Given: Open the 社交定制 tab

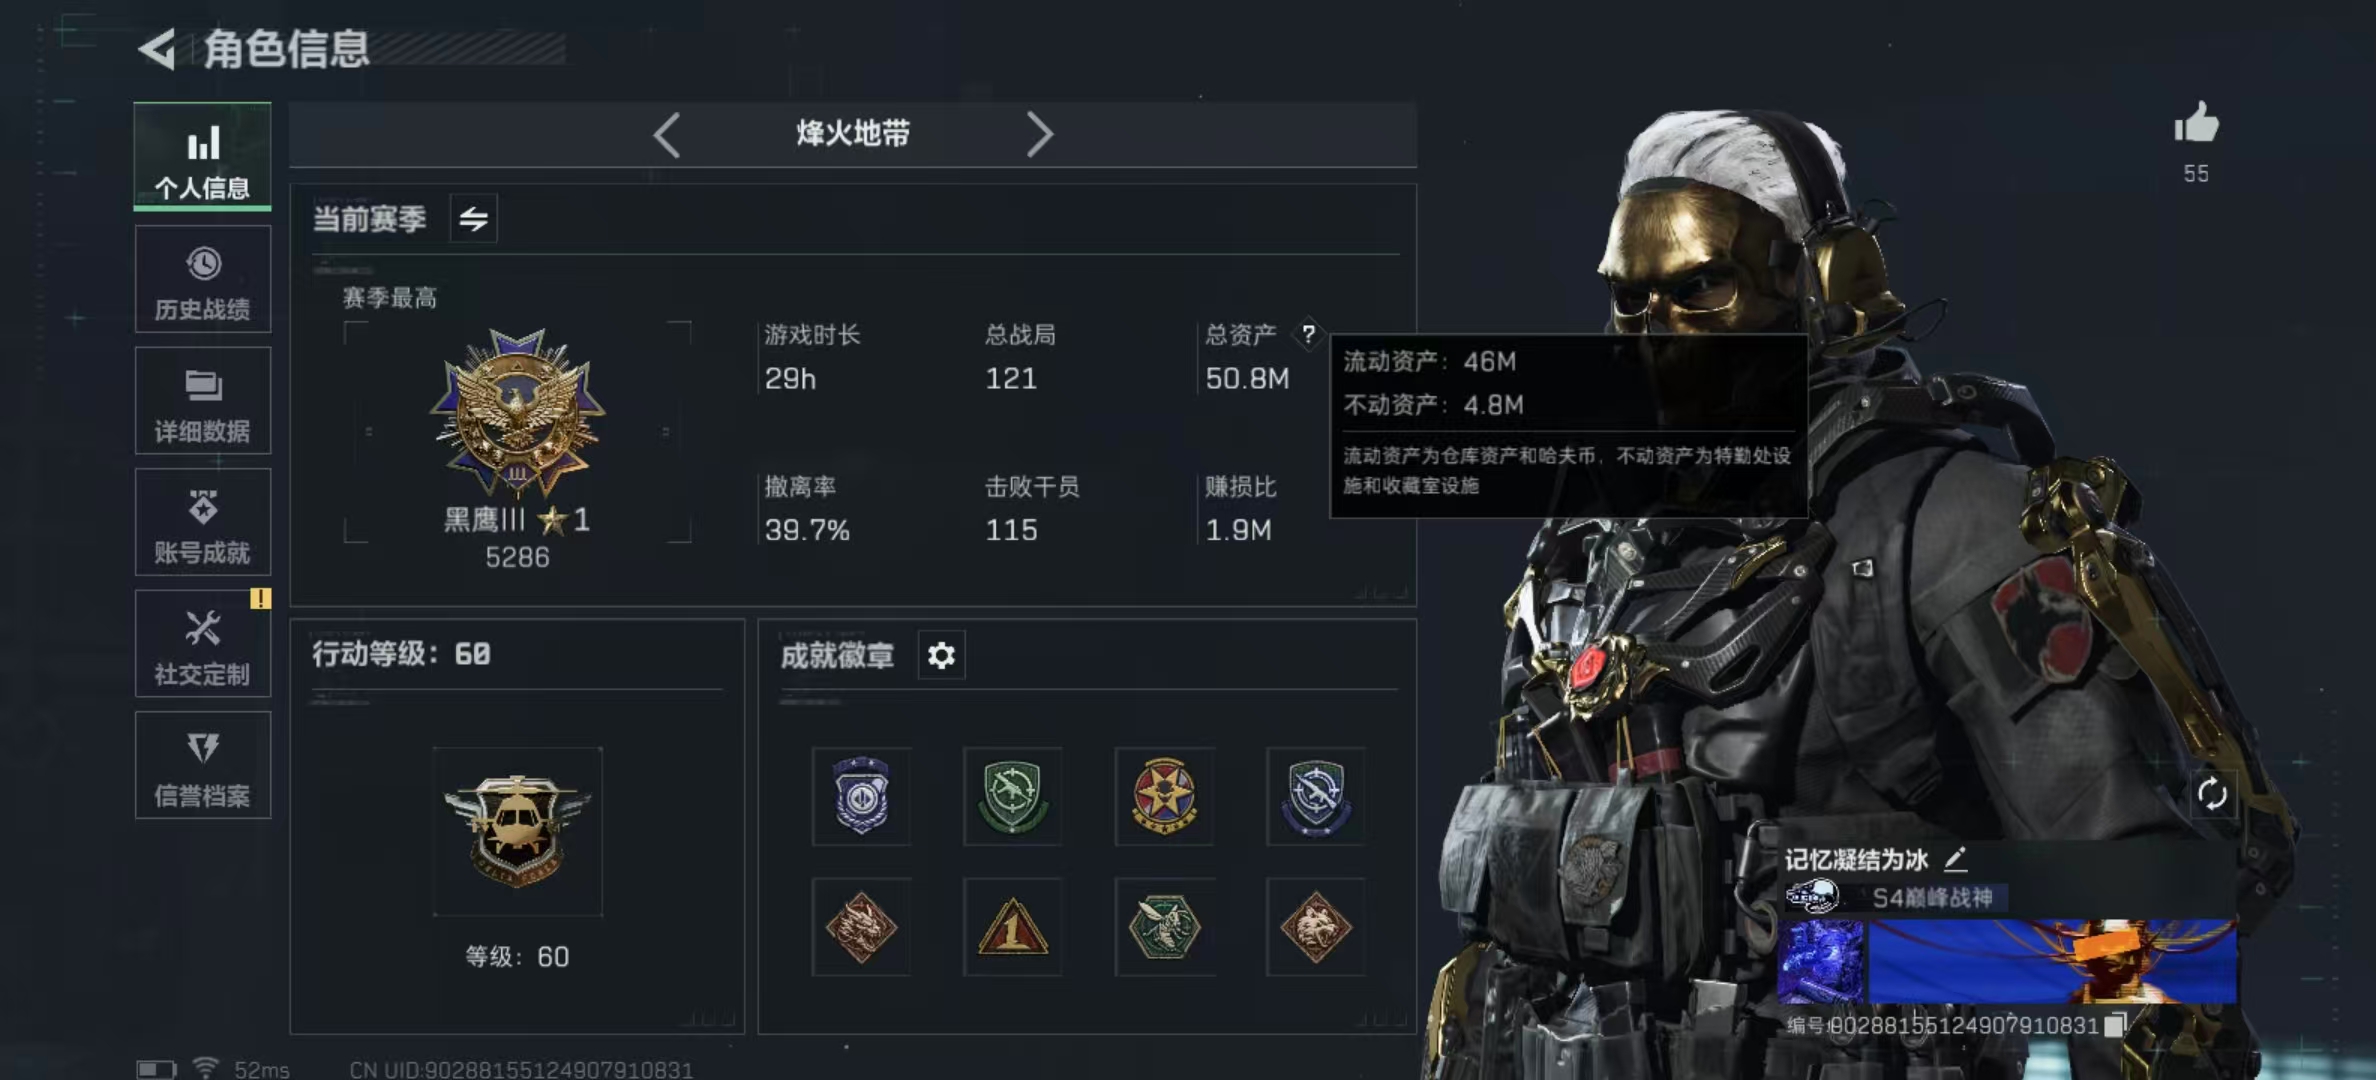Looking at the screenshot, I should pyautogui.click(x=203, y=644).
